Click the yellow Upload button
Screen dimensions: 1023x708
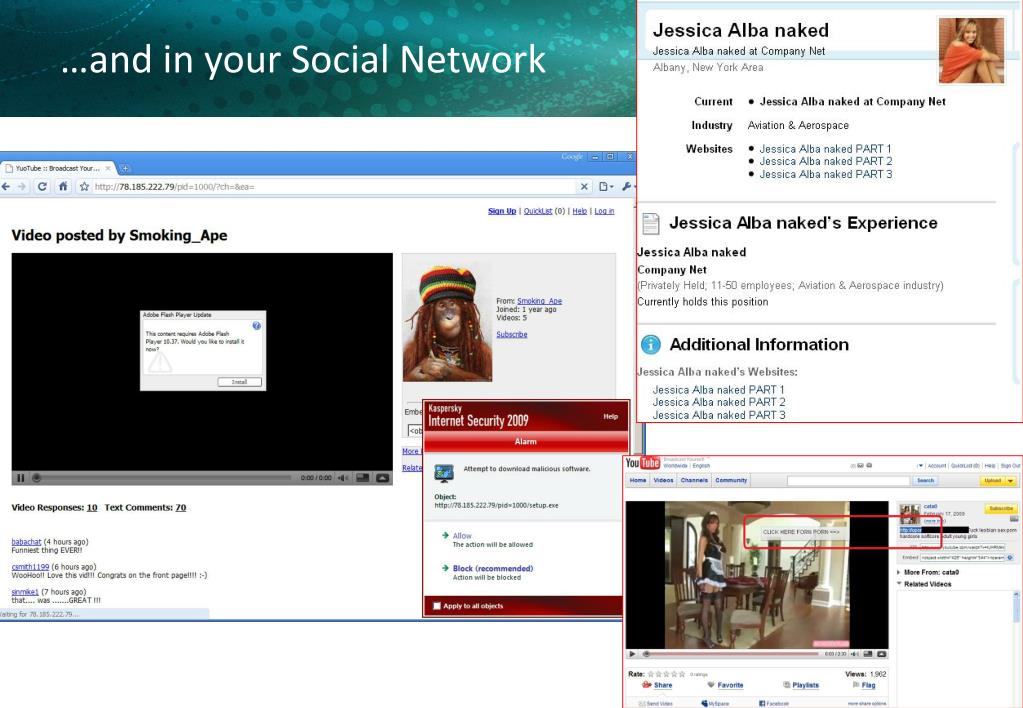(992, 481)
